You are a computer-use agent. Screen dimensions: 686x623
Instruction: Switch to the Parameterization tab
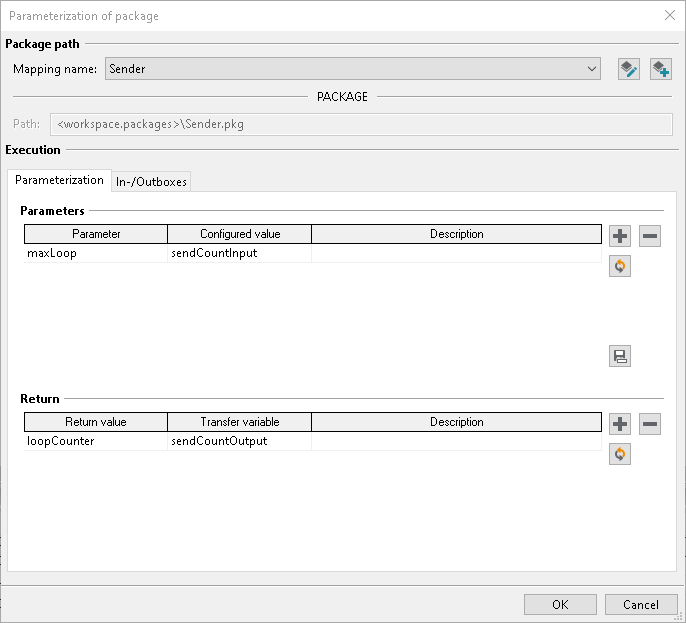coord(59,180)
